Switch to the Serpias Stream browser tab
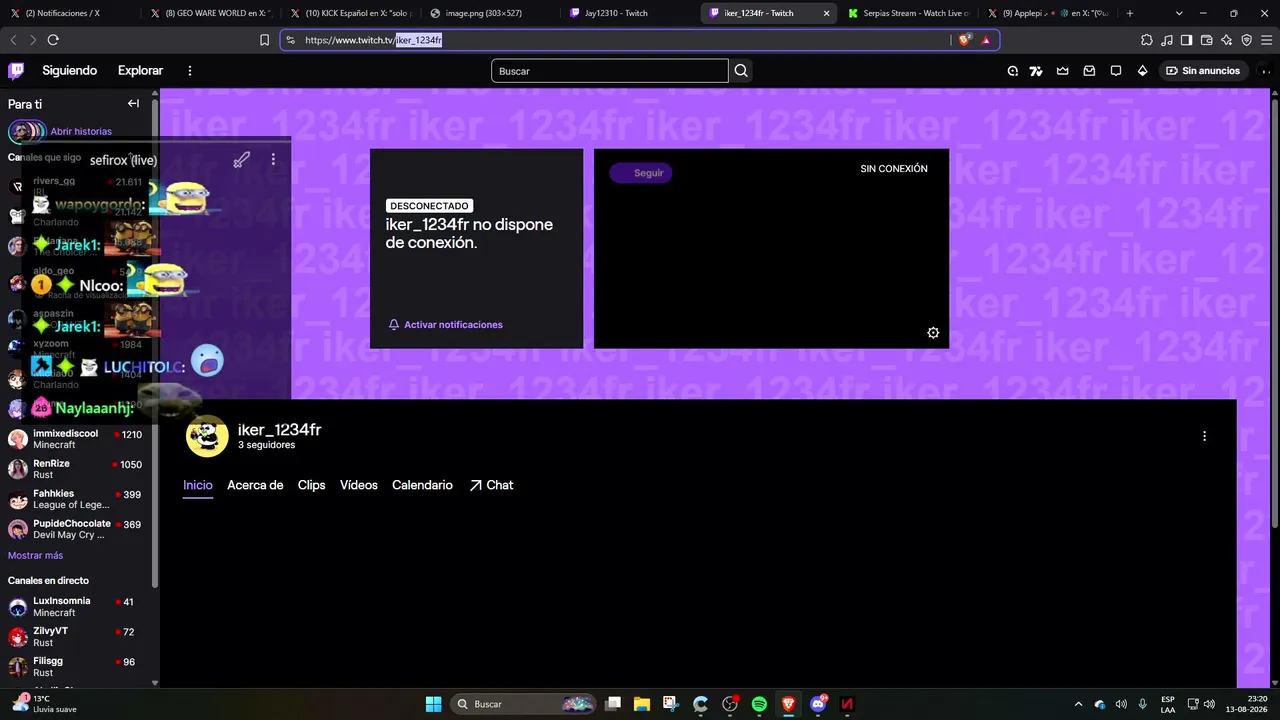Image resolution: width=1280 pixels, height=720 pixels. click(x=908, y=13)
